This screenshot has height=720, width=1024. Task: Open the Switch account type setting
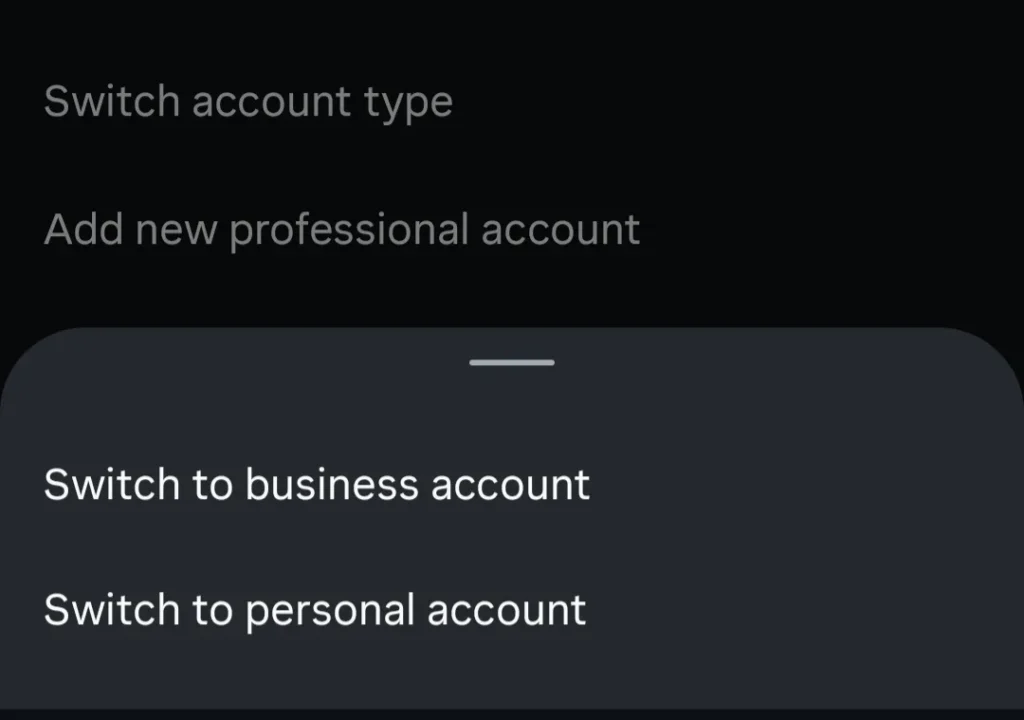(248, 100)
